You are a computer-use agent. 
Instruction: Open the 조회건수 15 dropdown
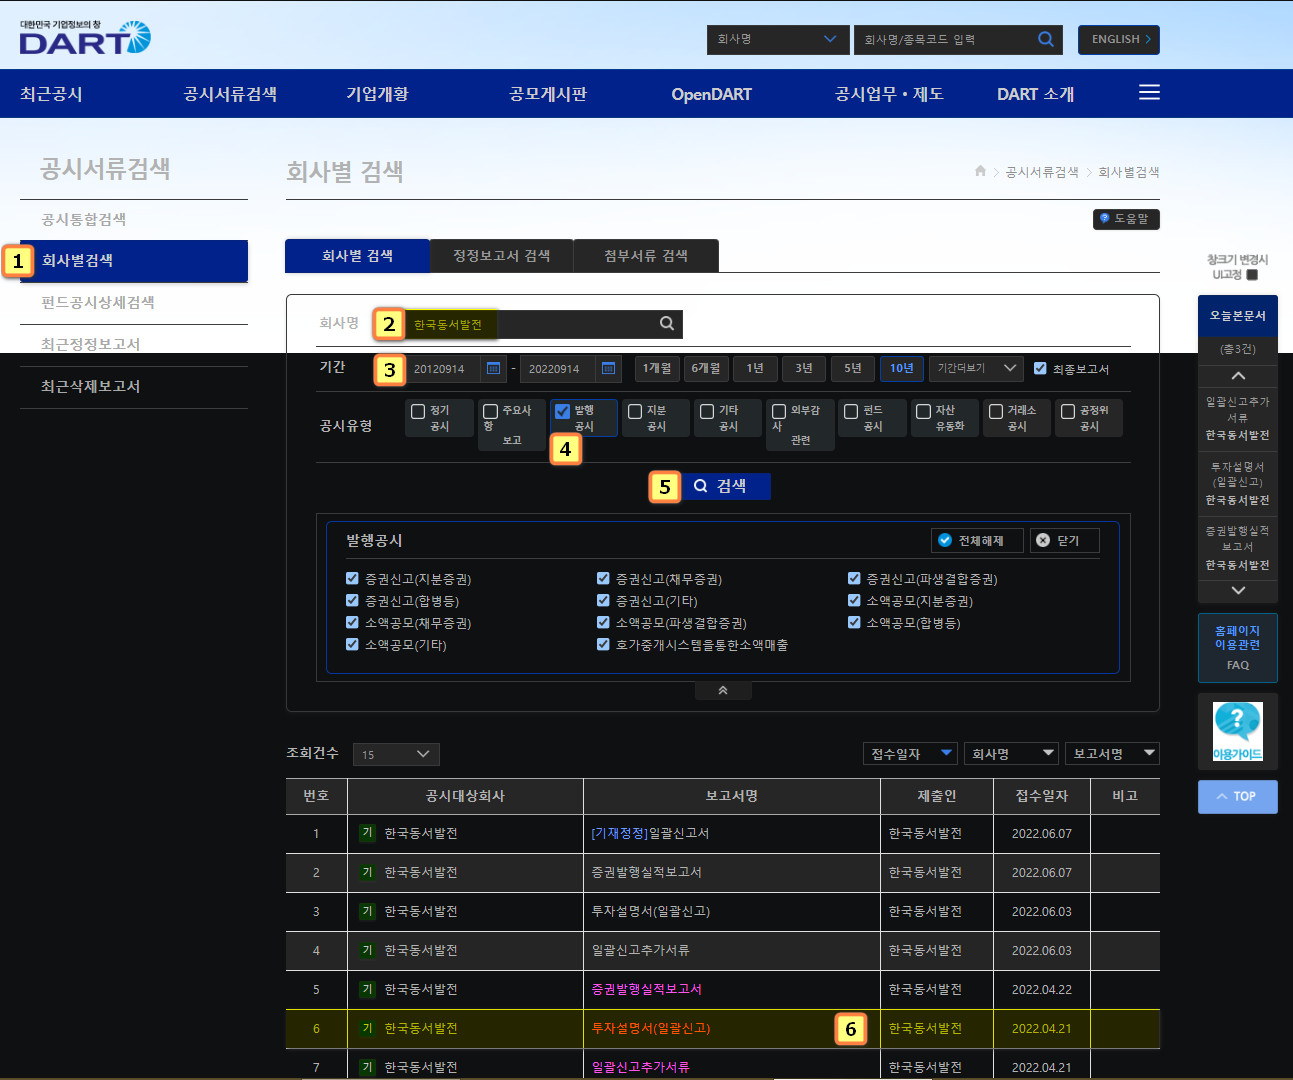click(x=396, y=754)
